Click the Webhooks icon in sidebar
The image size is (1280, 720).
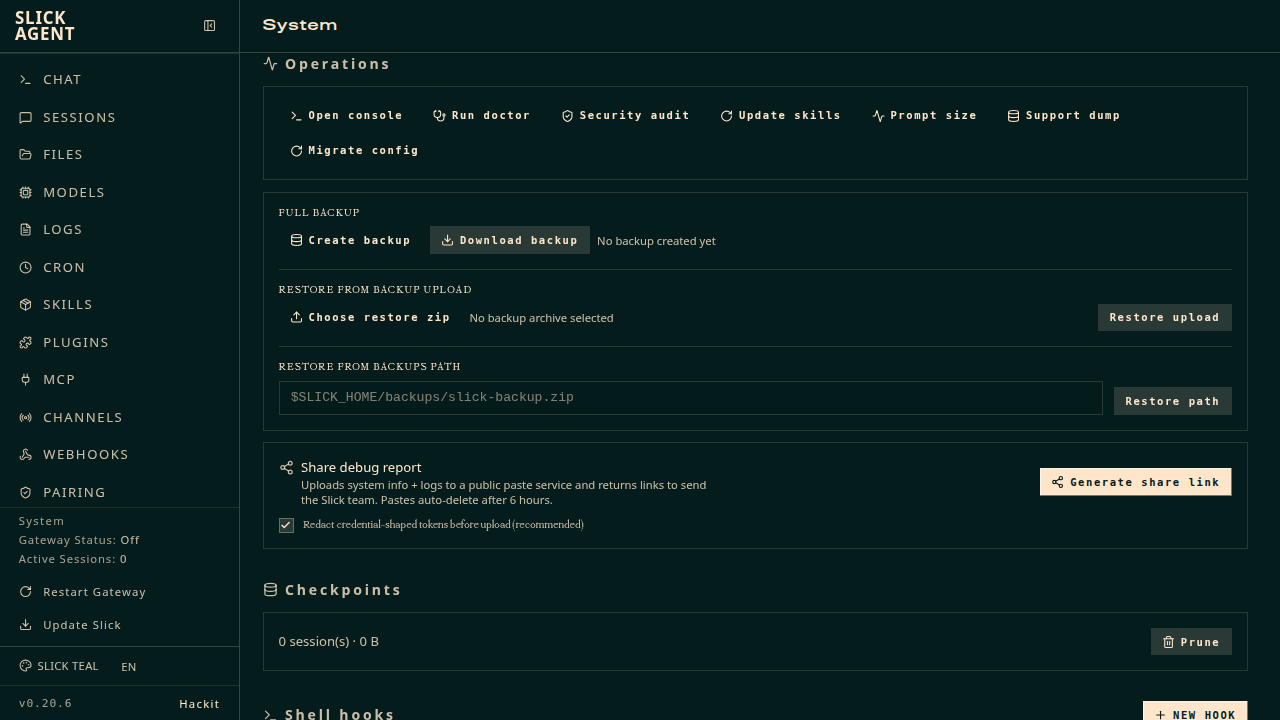click(x=26, y=454)
